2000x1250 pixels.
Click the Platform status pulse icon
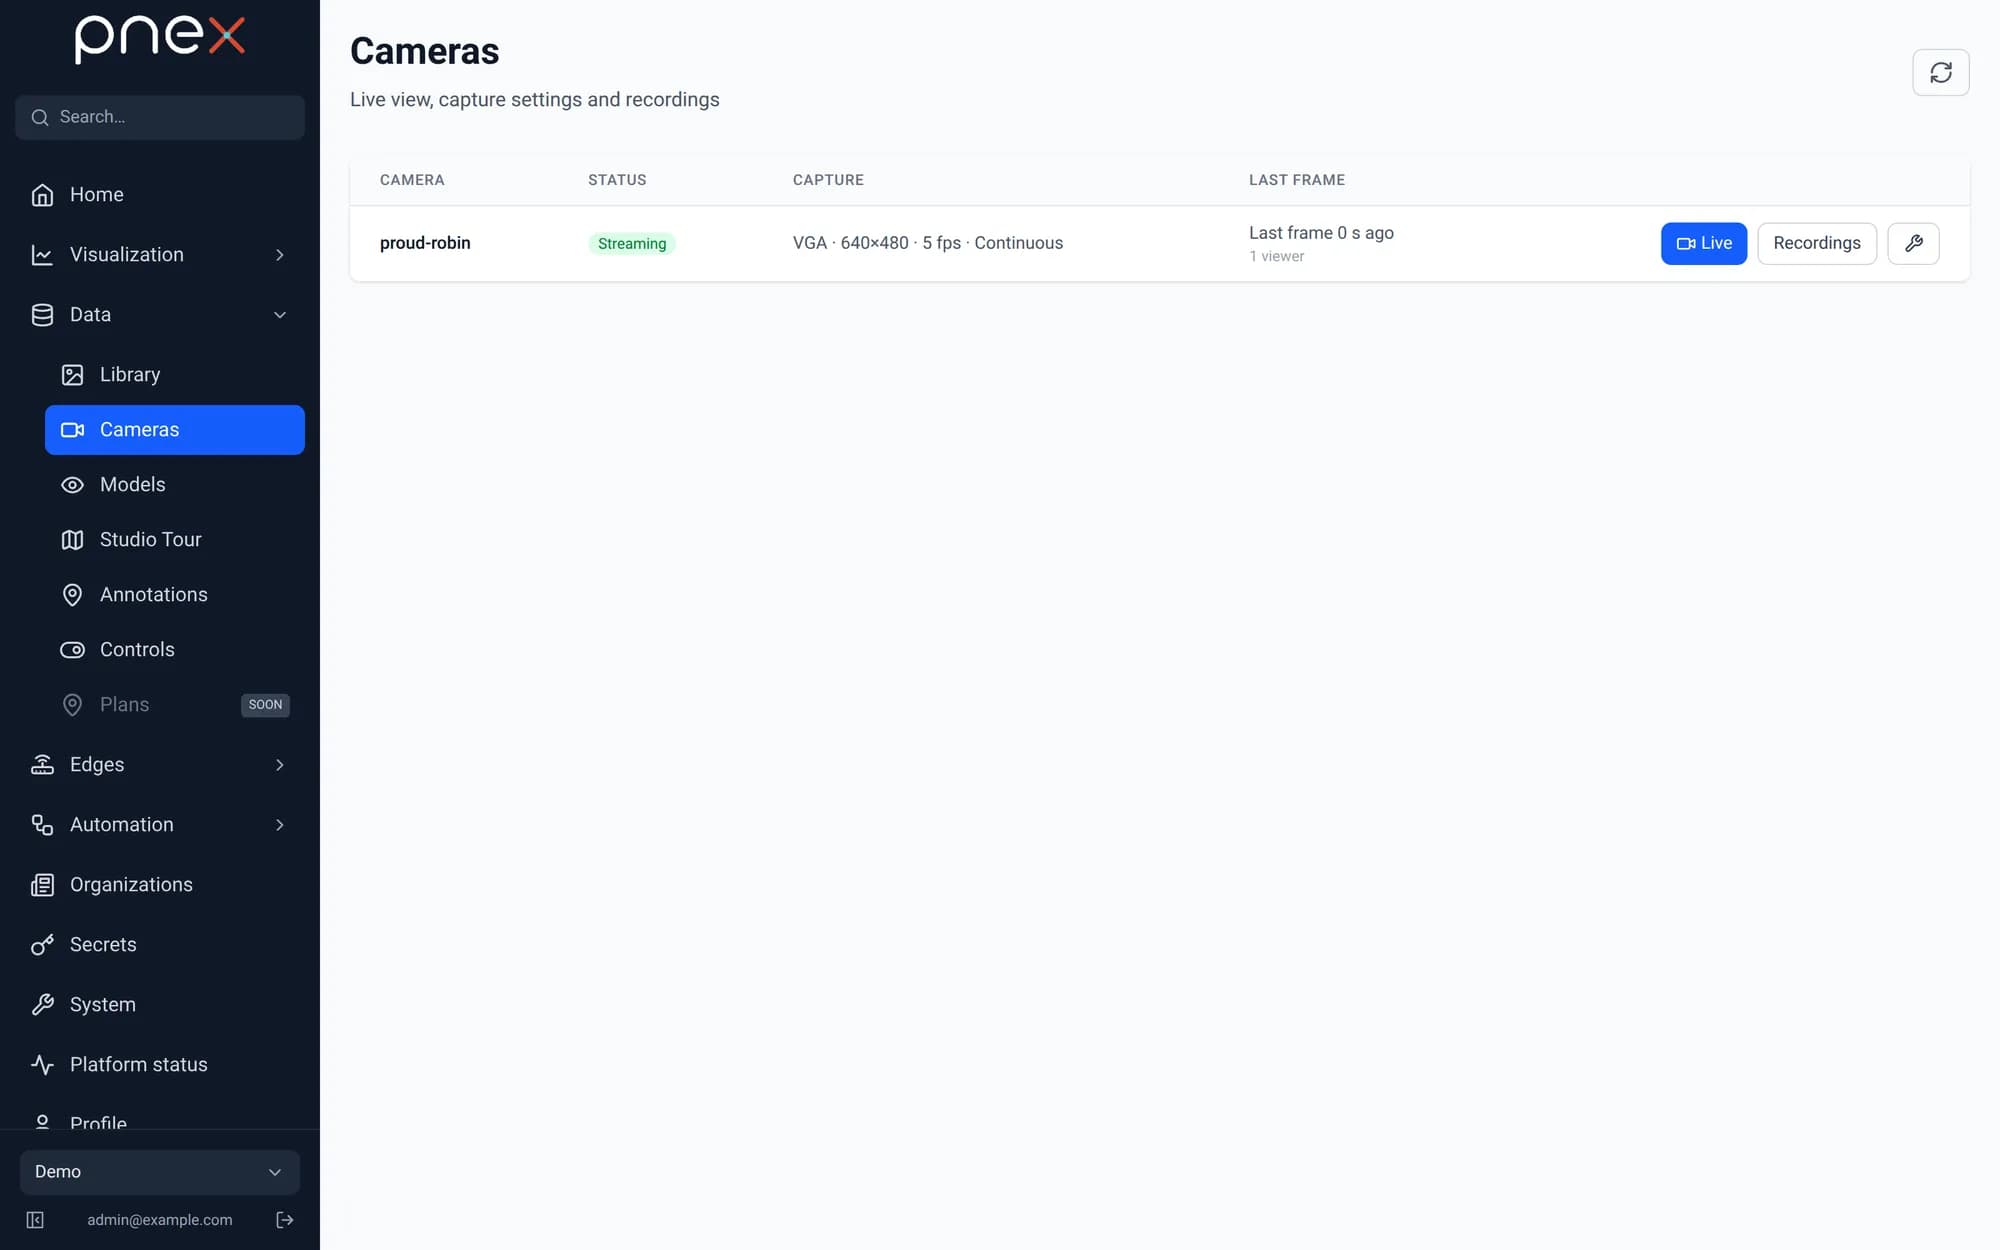(42, 1065)
